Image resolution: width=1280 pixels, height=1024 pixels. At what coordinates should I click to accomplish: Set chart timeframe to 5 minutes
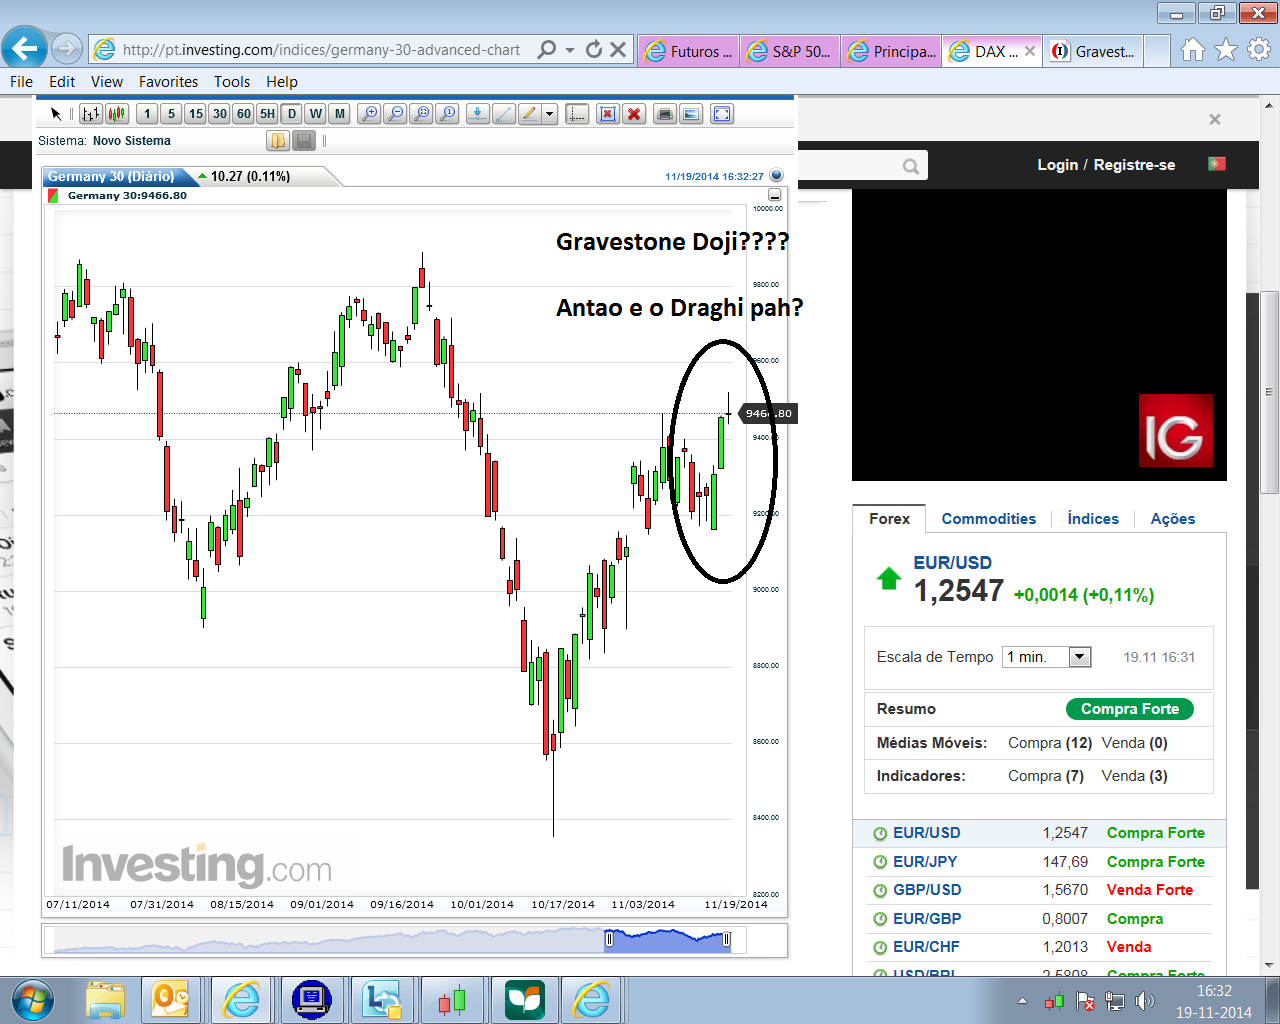point(171,114)
